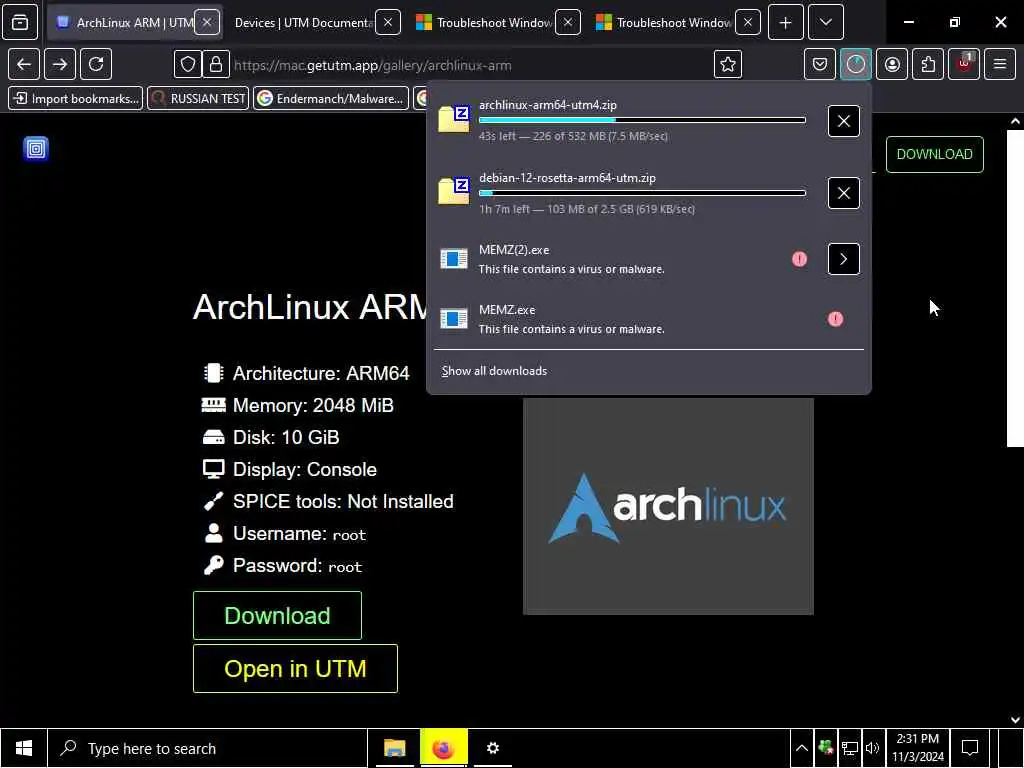Screen dimensions: 1024x768
Task: Expand MEMZ(2).exe download details arrow
Action: pyautogui.click(x=844, y=259)
